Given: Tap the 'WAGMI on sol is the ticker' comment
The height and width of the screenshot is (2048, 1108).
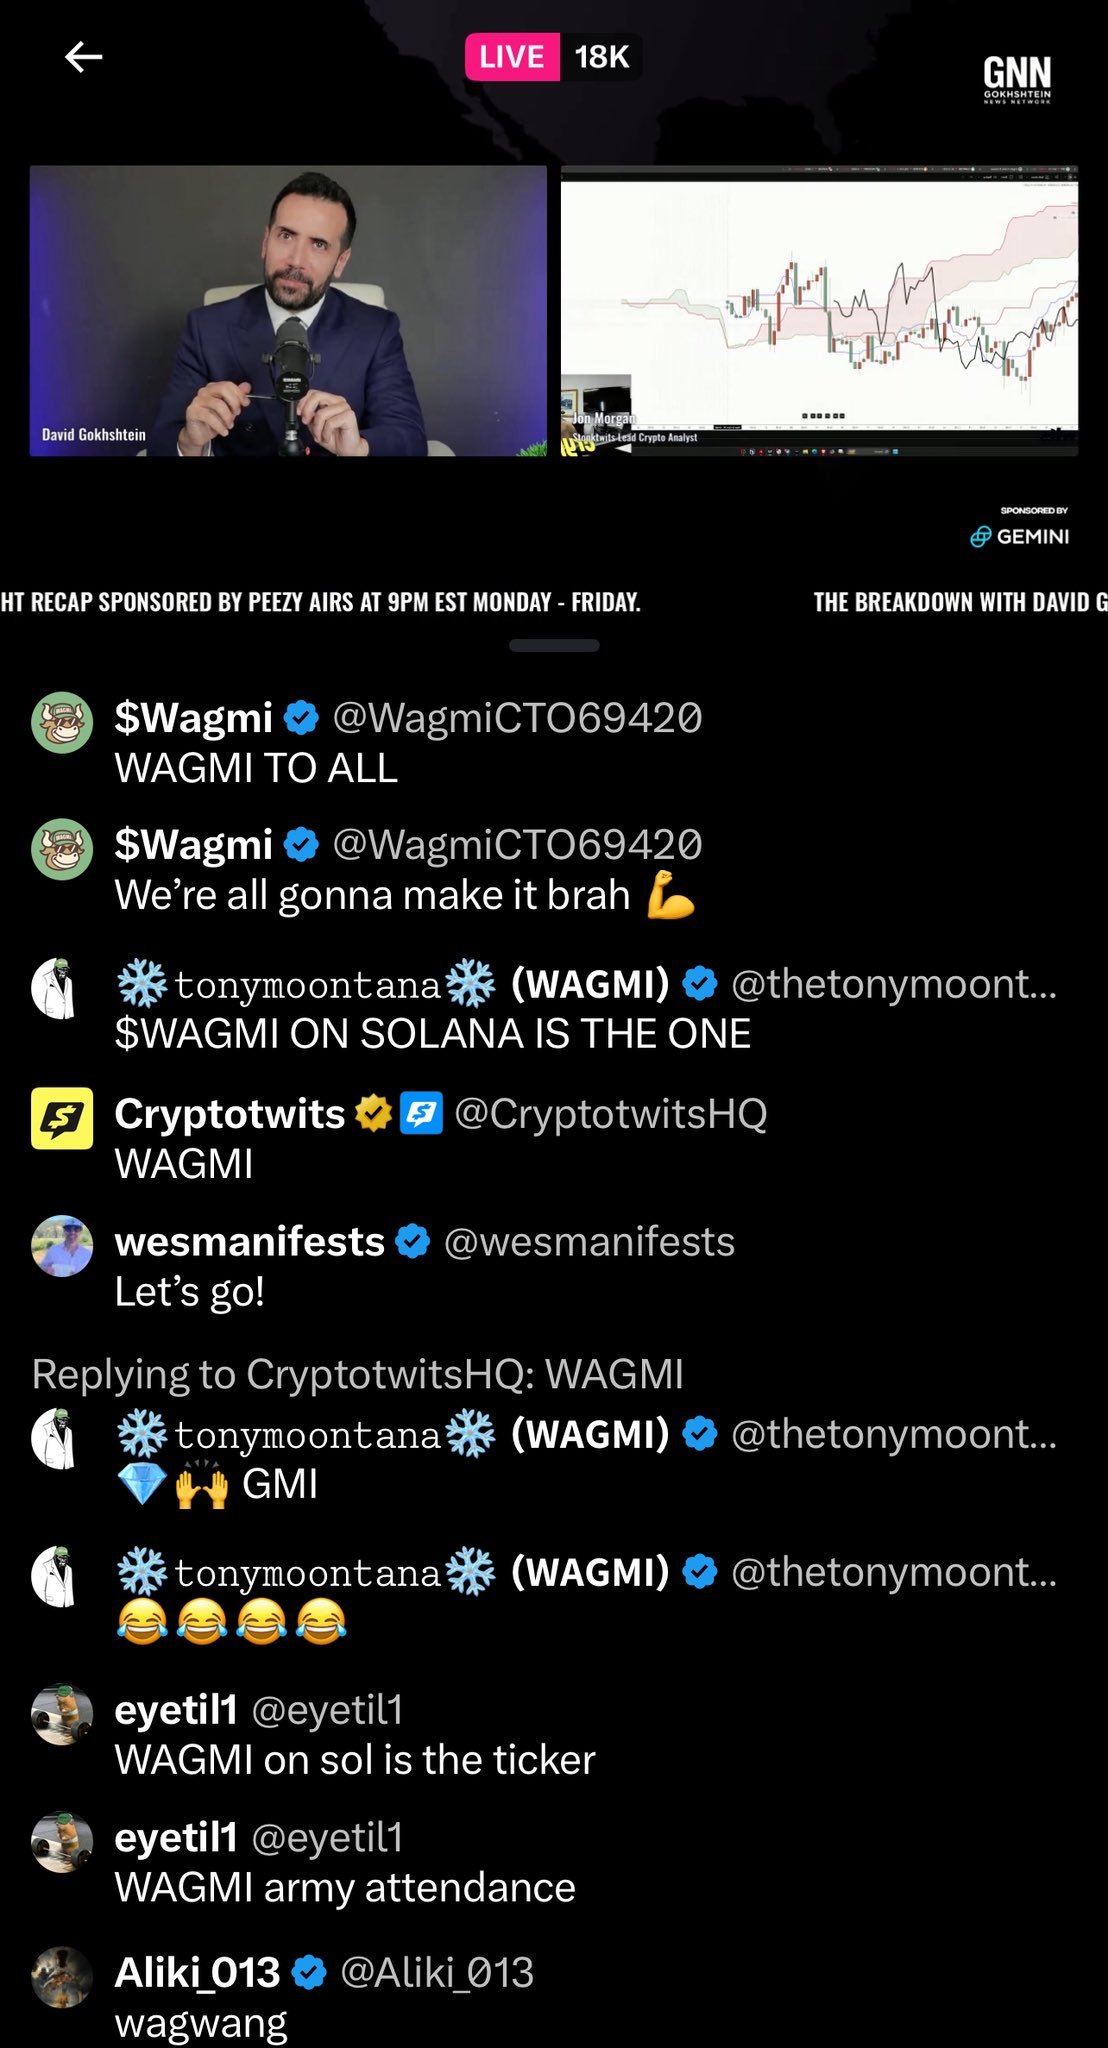Looking at the screenshot, I should 355,1760.
